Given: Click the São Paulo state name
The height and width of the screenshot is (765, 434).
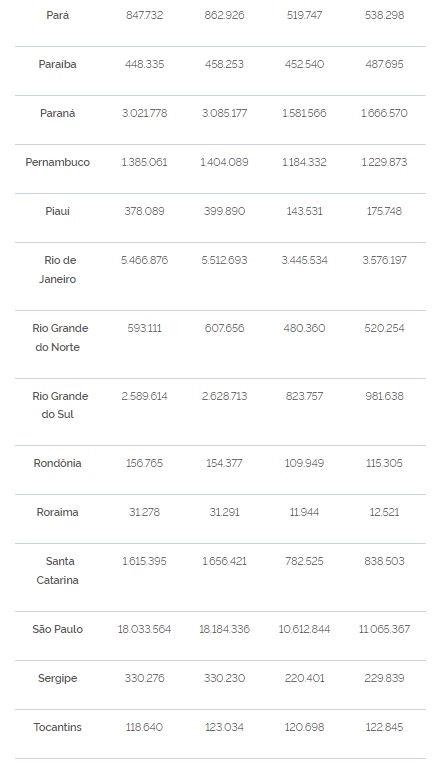Looking at the screenshot, I should click(58, 629).
